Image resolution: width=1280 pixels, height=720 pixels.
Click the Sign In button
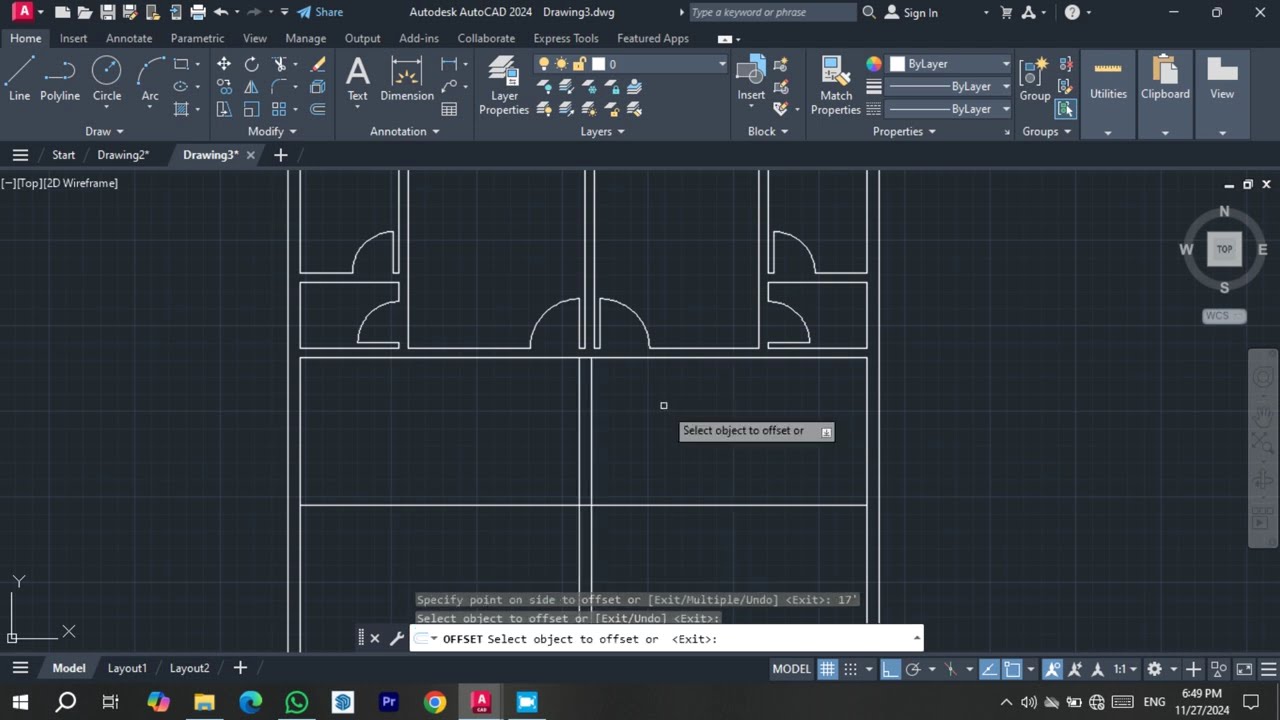point(911,12)
